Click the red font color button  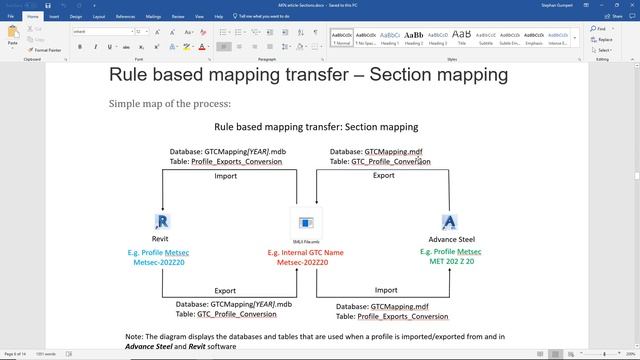pyautogui.click(x=202, y=47)
